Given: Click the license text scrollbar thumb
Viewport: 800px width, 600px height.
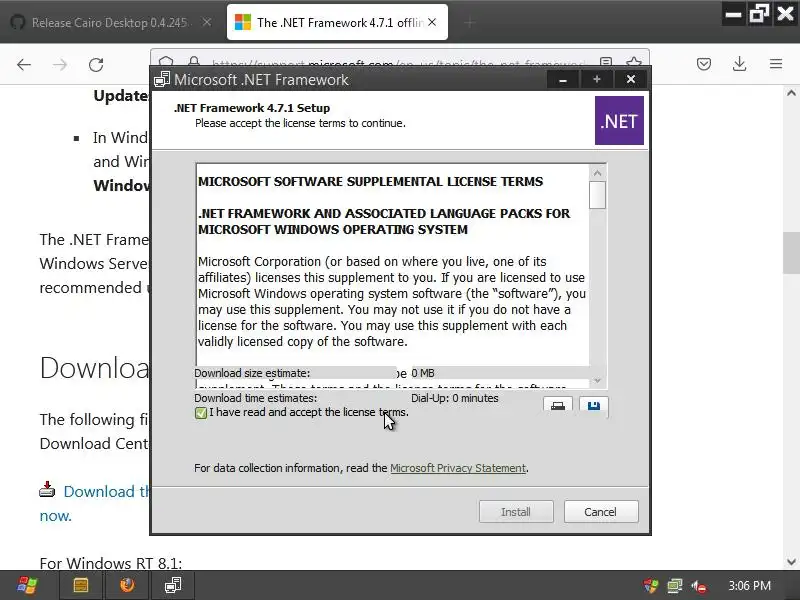Looking at the screenshot, I should pos(597,195).
